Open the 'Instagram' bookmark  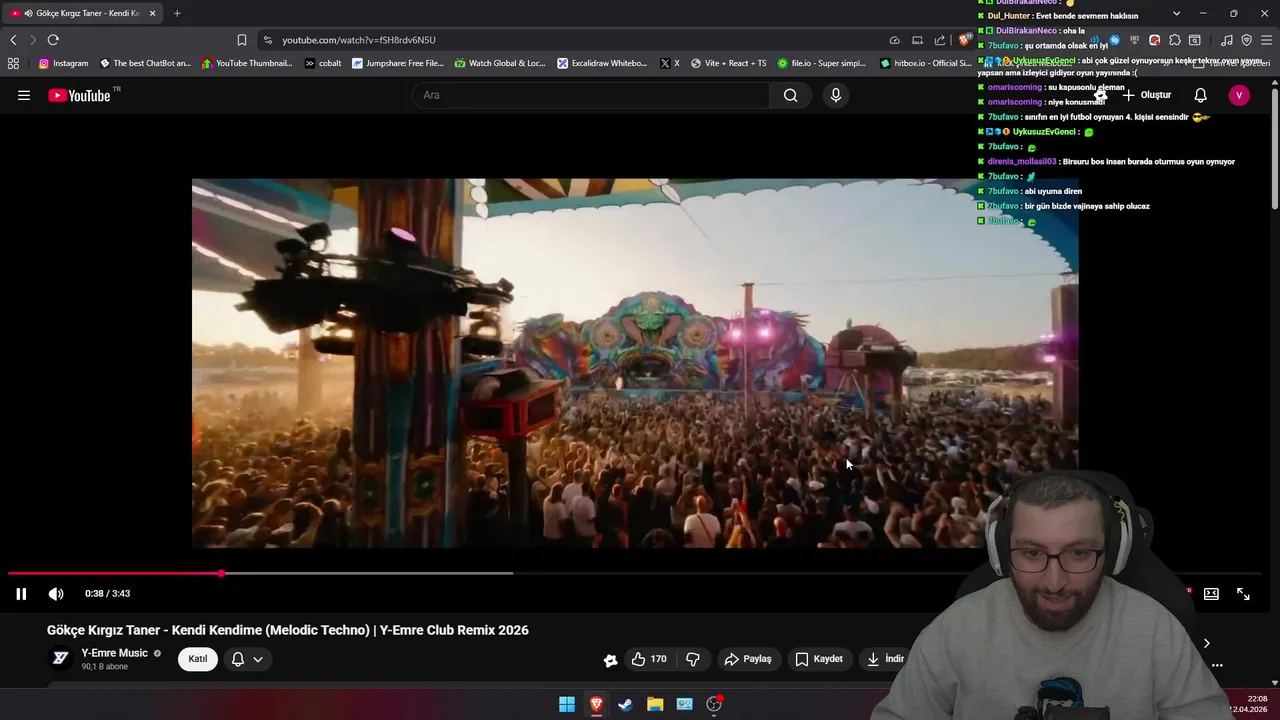click(63, 63)
